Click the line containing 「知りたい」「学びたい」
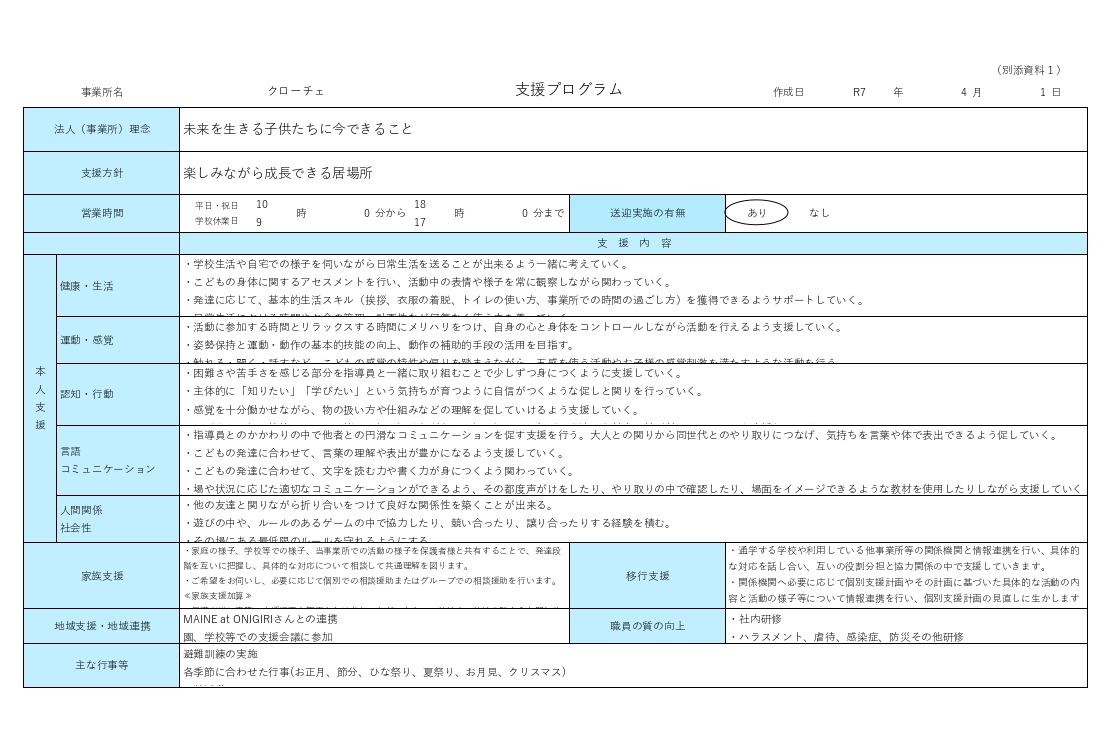Image resolution: width=1110 pixels, height=740 pixels. coord(445,391)
